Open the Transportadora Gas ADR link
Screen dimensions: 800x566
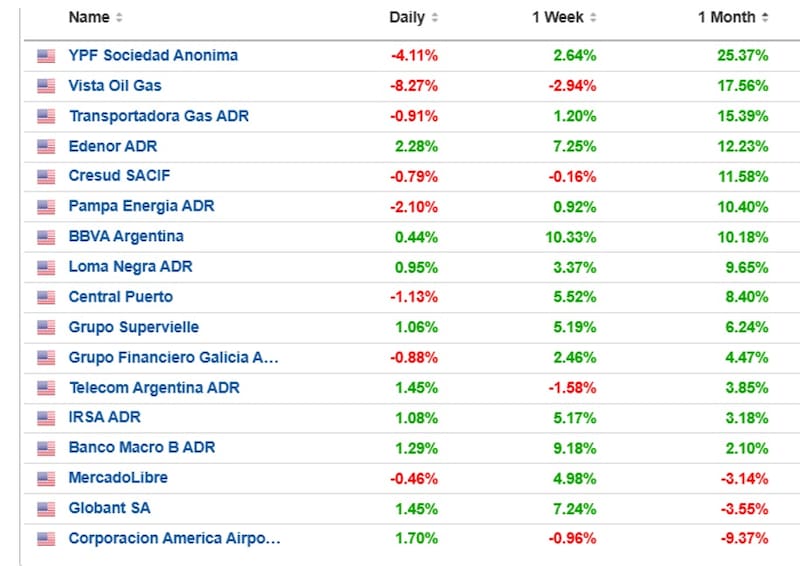pyautogui.click(x=158, y=116)
